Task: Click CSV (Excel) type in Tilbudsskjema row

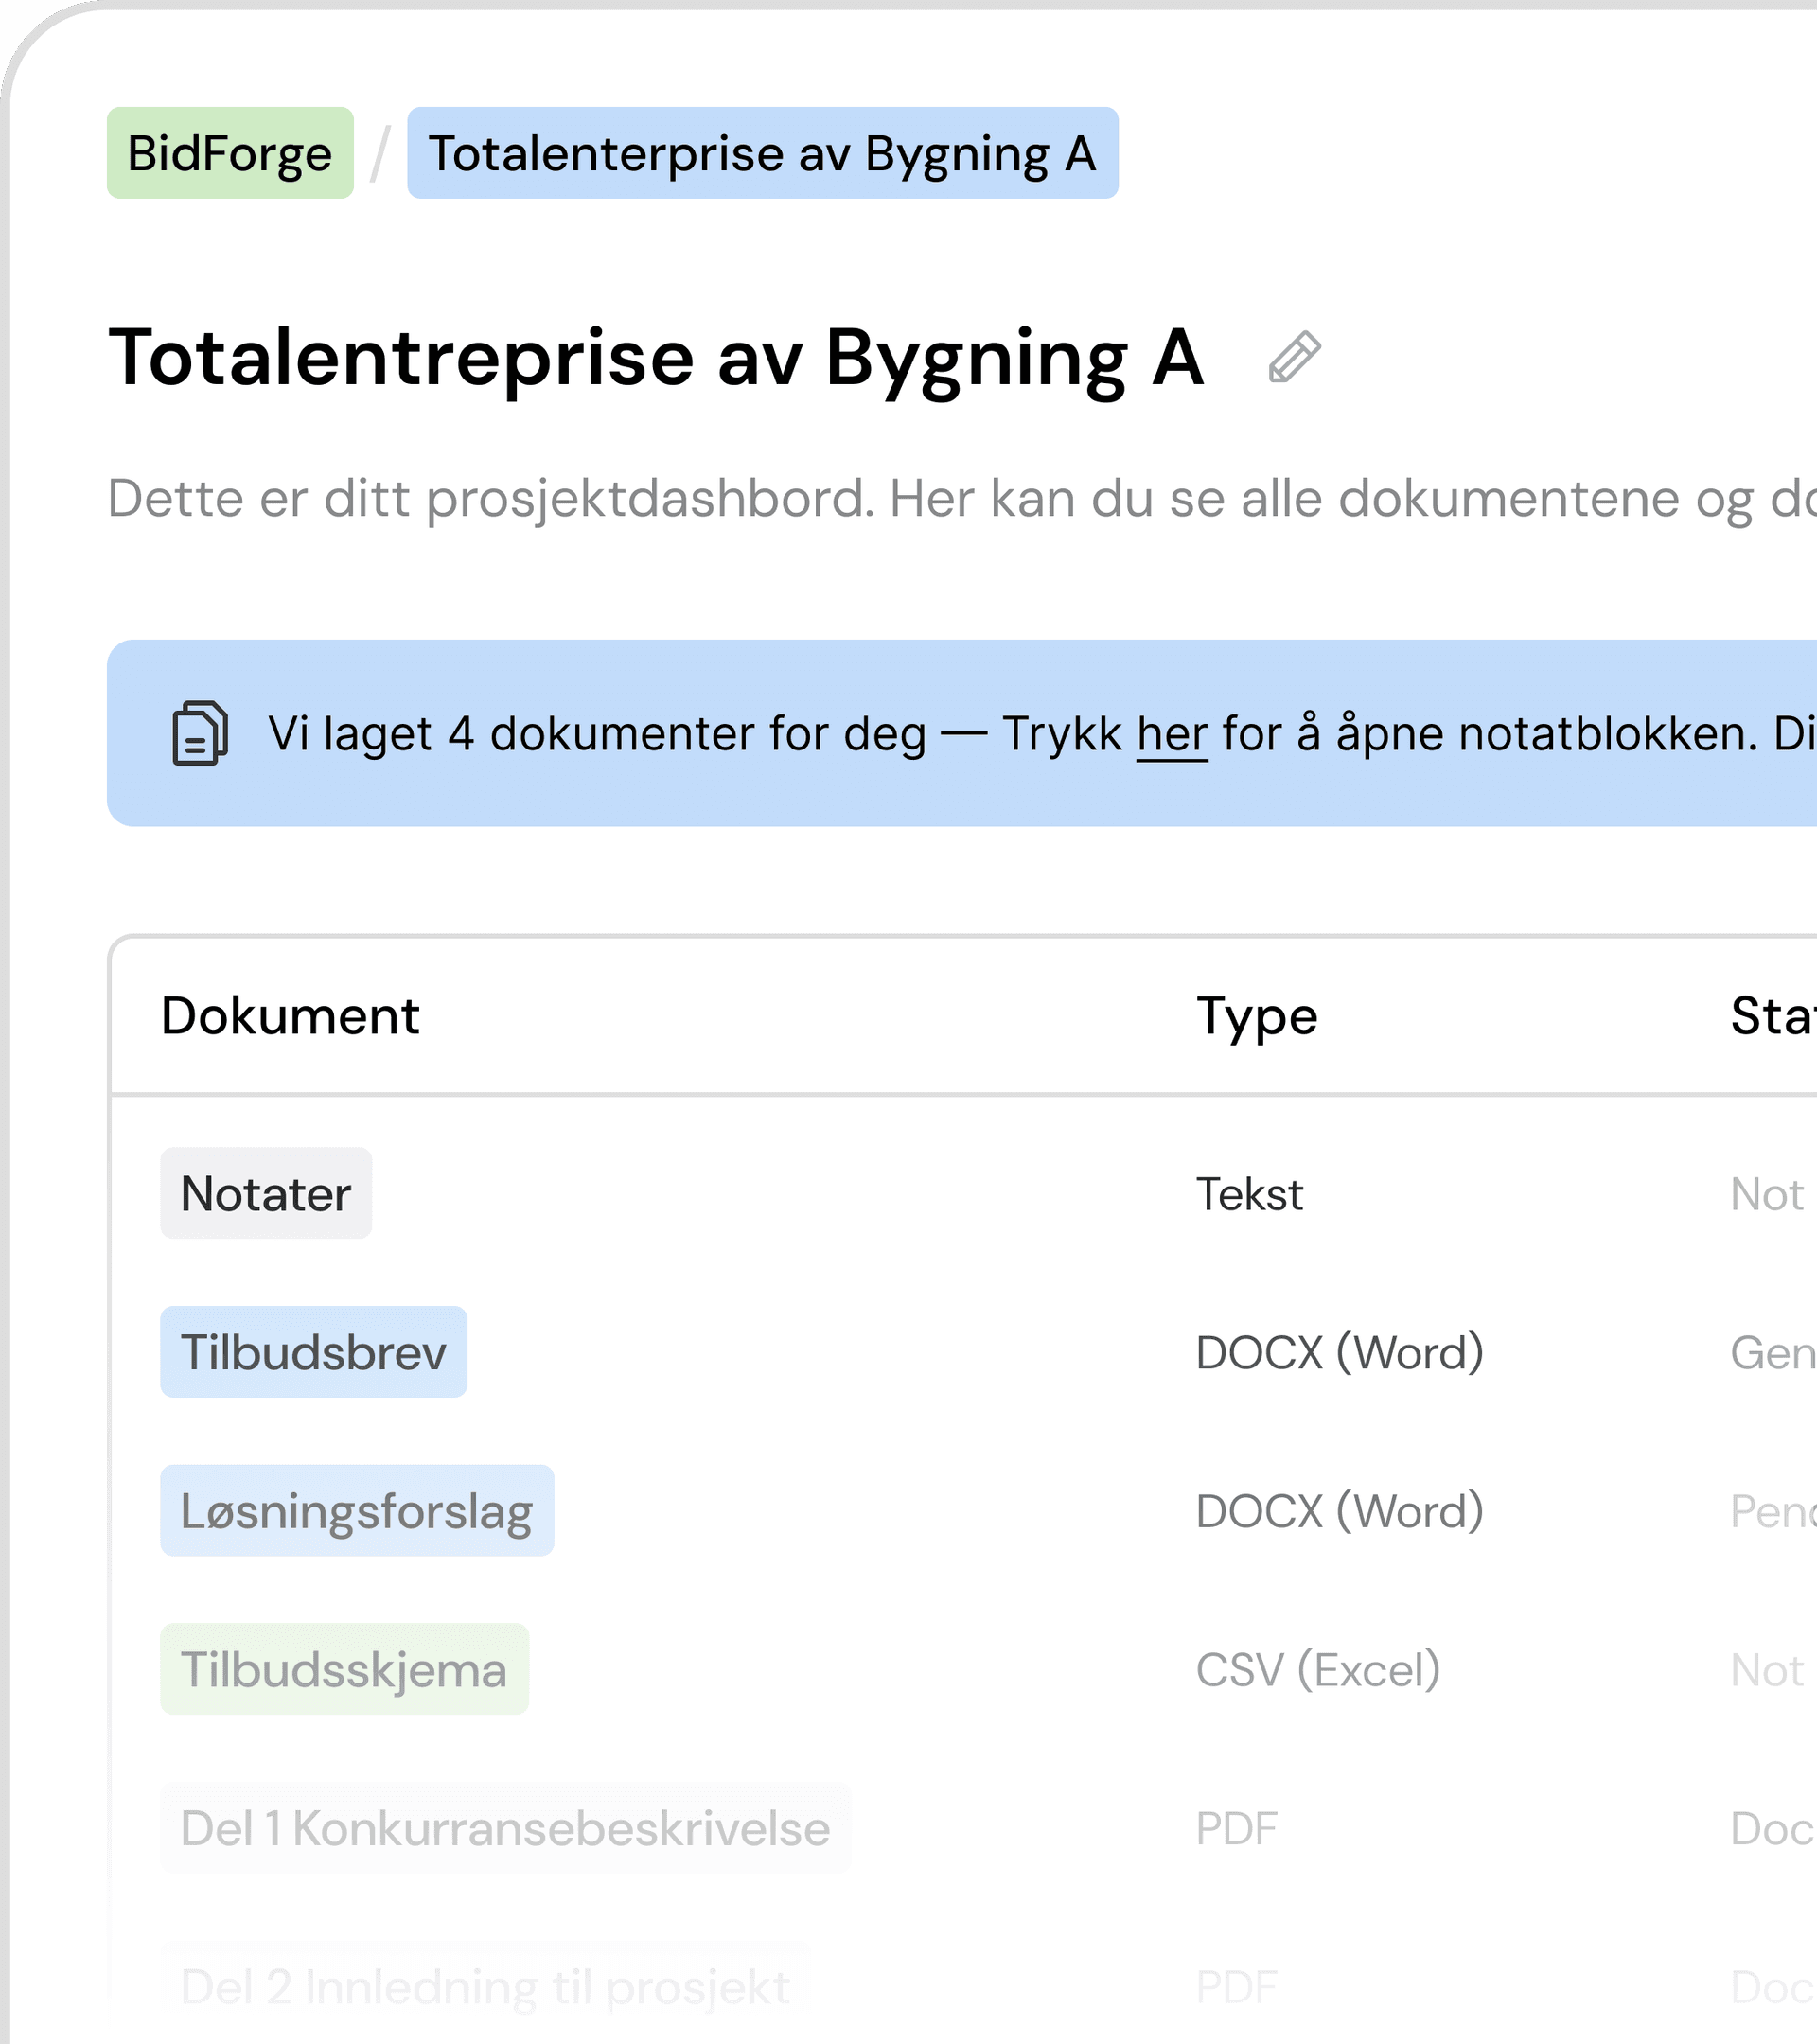Action: click(1318, 1669)
